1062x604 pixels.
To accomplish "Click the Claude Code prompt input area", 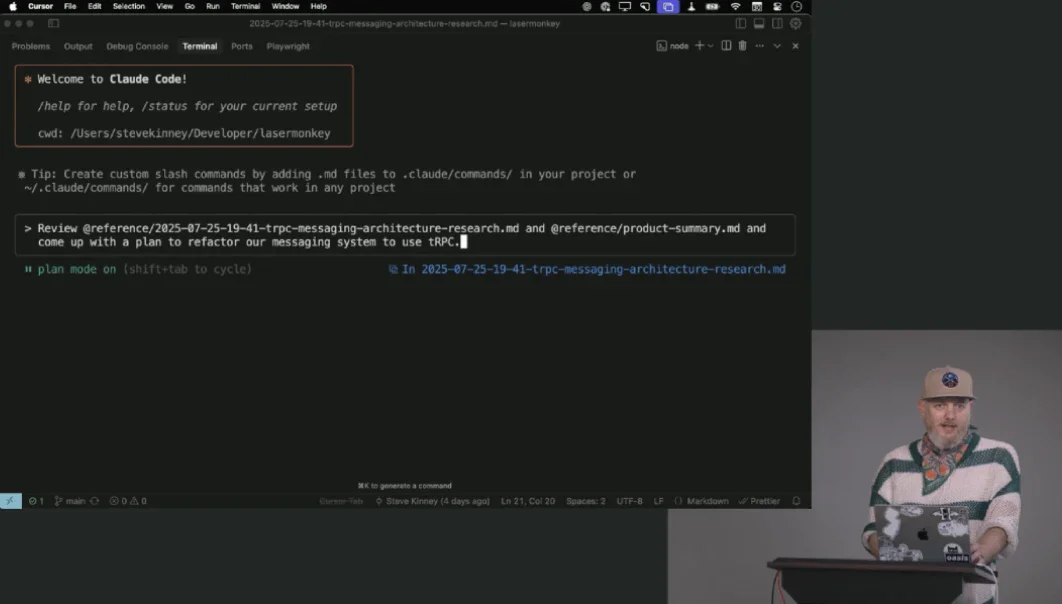I will [x=400, y=235].
